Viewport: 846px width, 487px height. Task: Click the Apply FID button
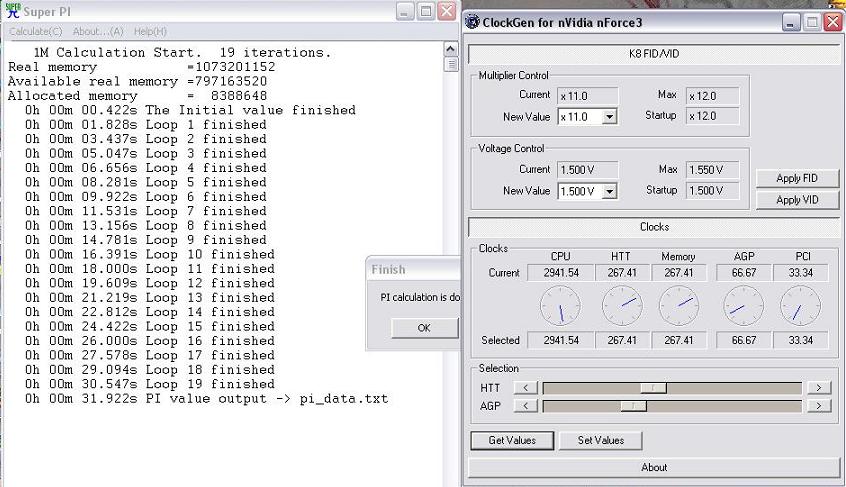pos(797,179)
